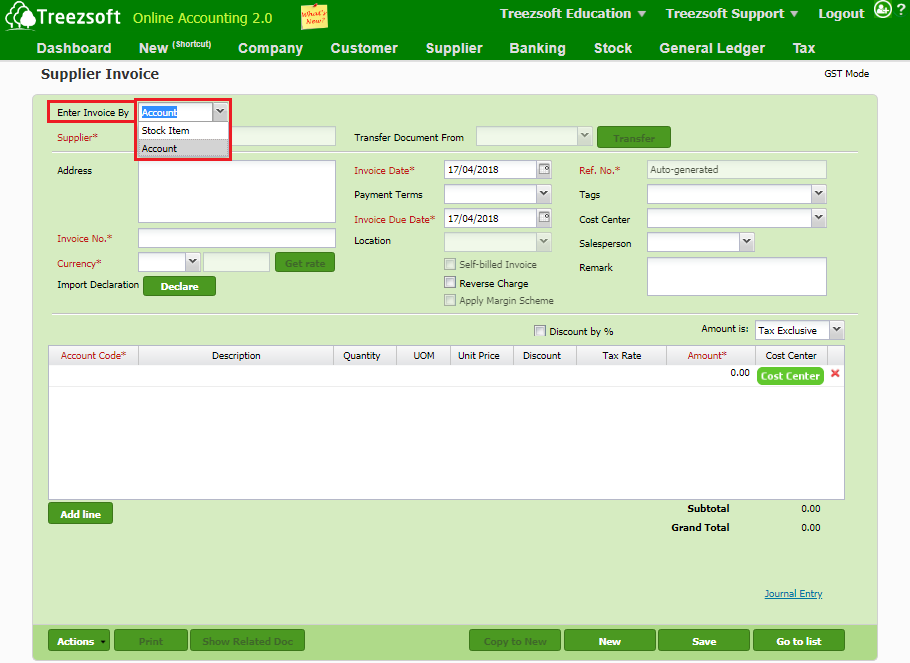Choose Account option in the dropdown list
The image size is (910, 663).
183,149
